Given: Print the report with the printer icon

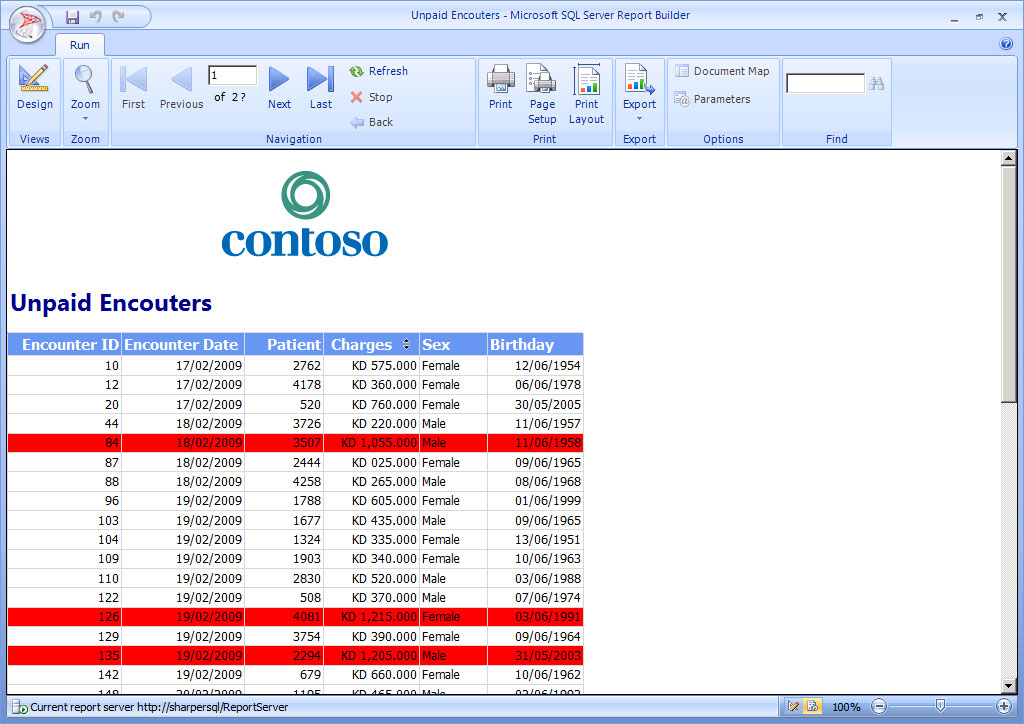Looking at the screenshot, I should [x=501, y=87].
